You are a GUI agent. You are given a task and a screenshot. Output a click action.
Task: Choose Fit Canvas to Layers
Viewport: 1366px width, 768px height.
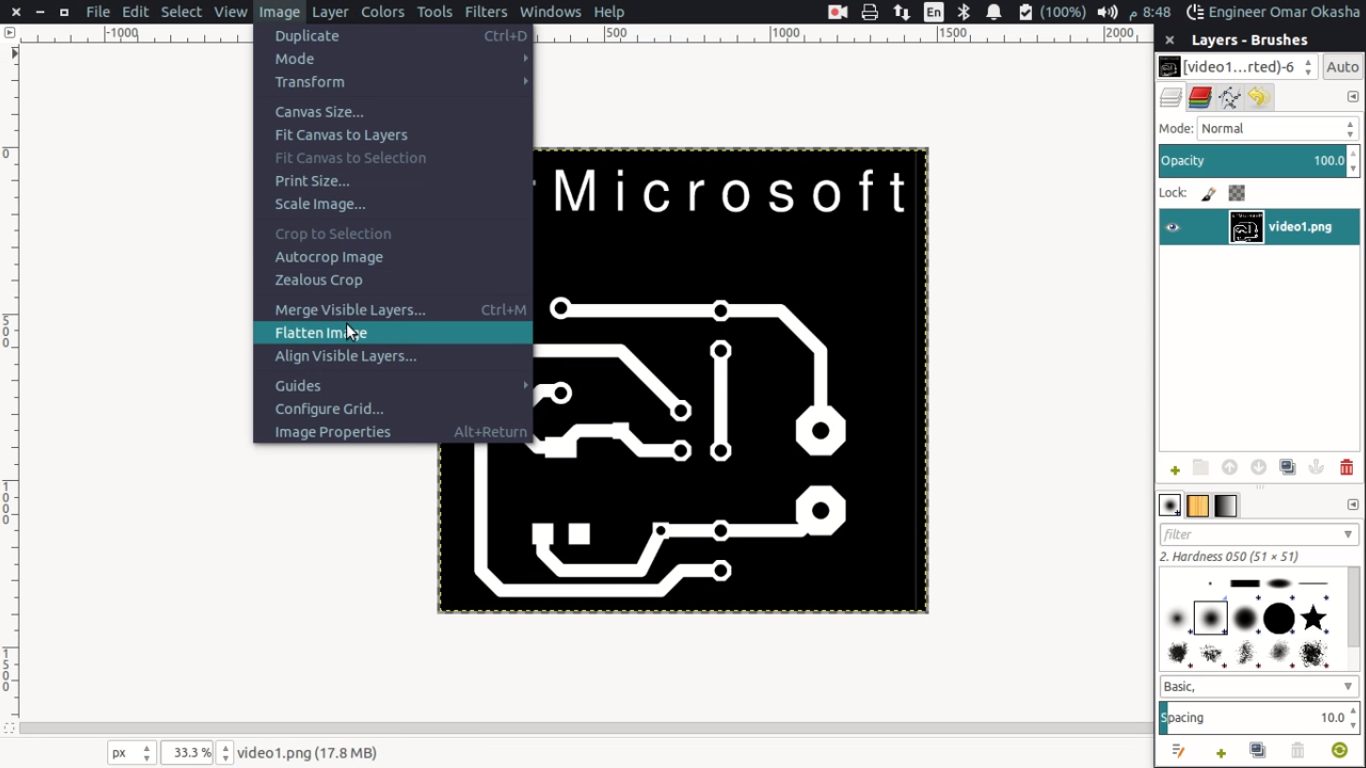tap(393, 135)
